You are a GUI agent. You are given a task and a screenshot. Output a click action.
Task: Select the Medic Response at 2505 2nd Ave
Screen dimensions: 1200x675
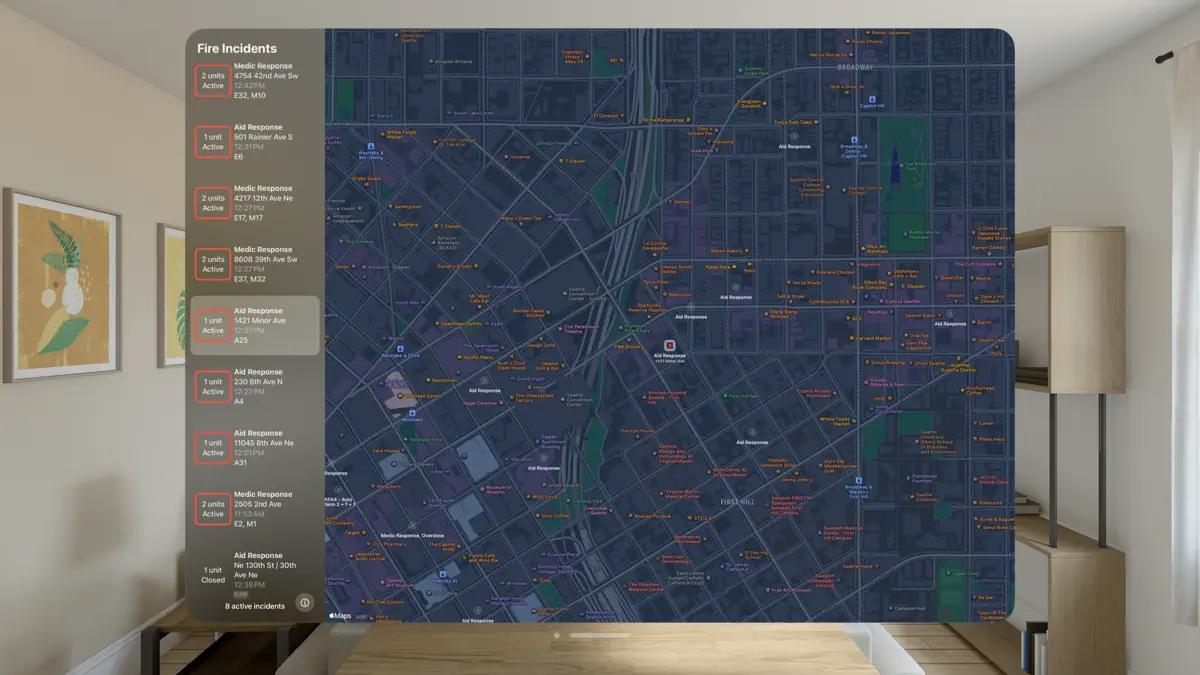click(253, 507)
